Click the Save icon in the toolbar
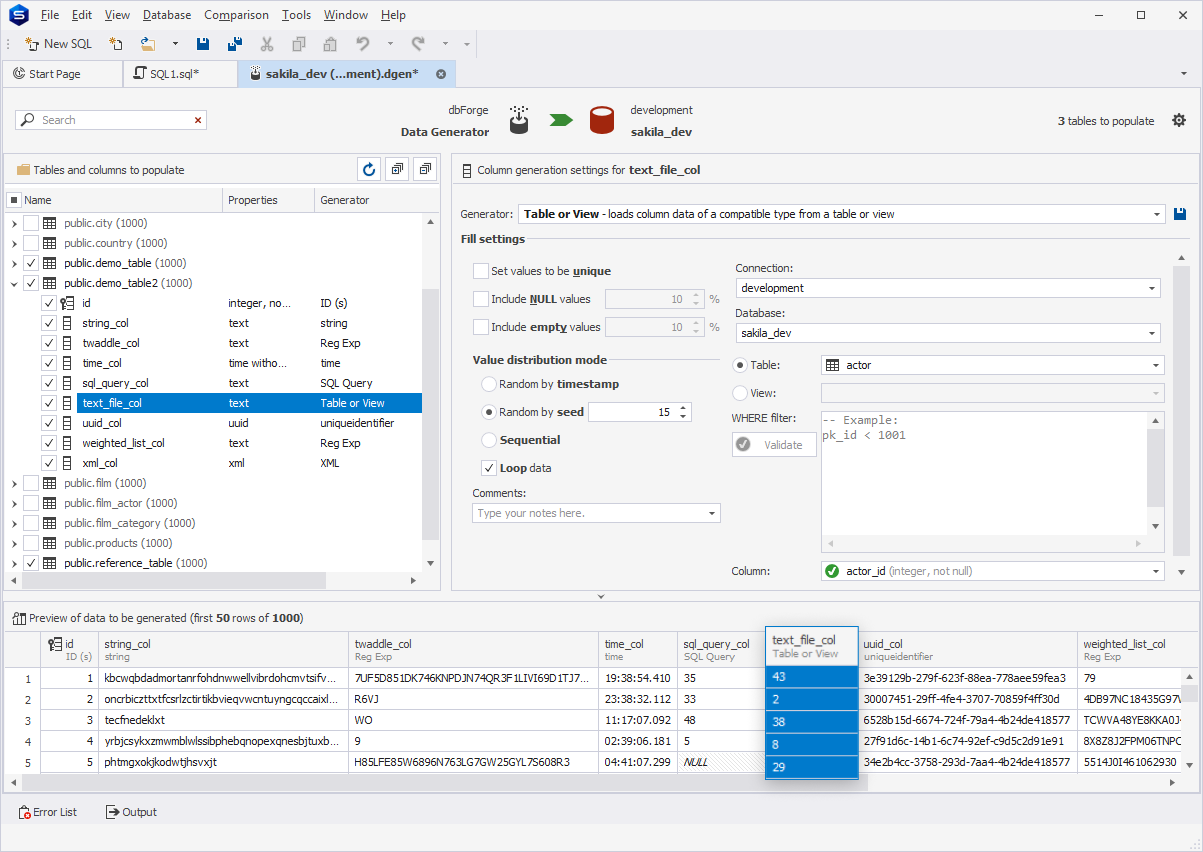The height and width of the screenshot is (852, 1203). [203, 44]
